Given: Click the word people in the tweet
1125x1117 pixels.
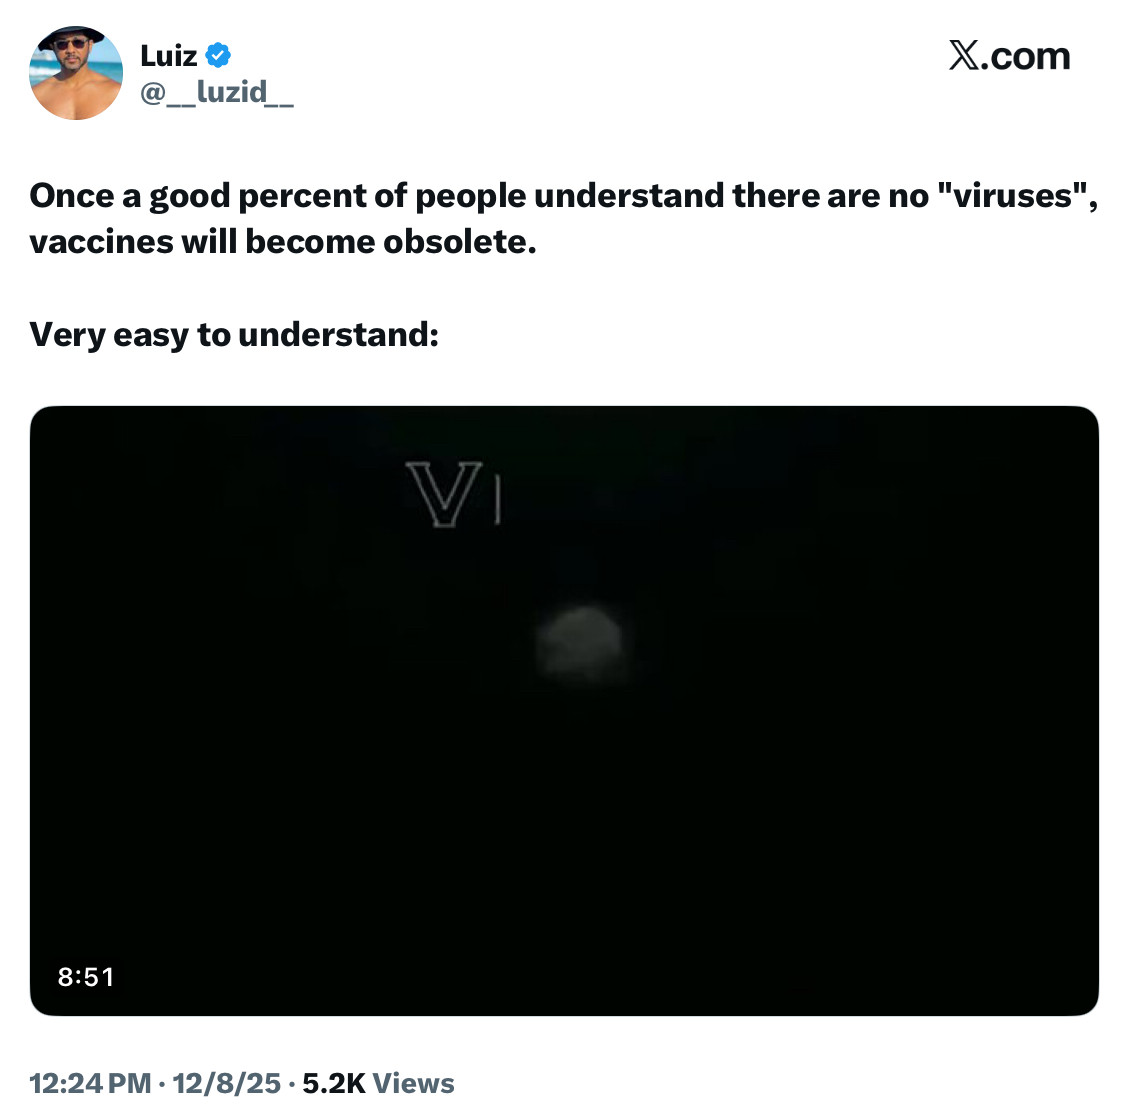Looking at the screenshot, I should 470,195.
